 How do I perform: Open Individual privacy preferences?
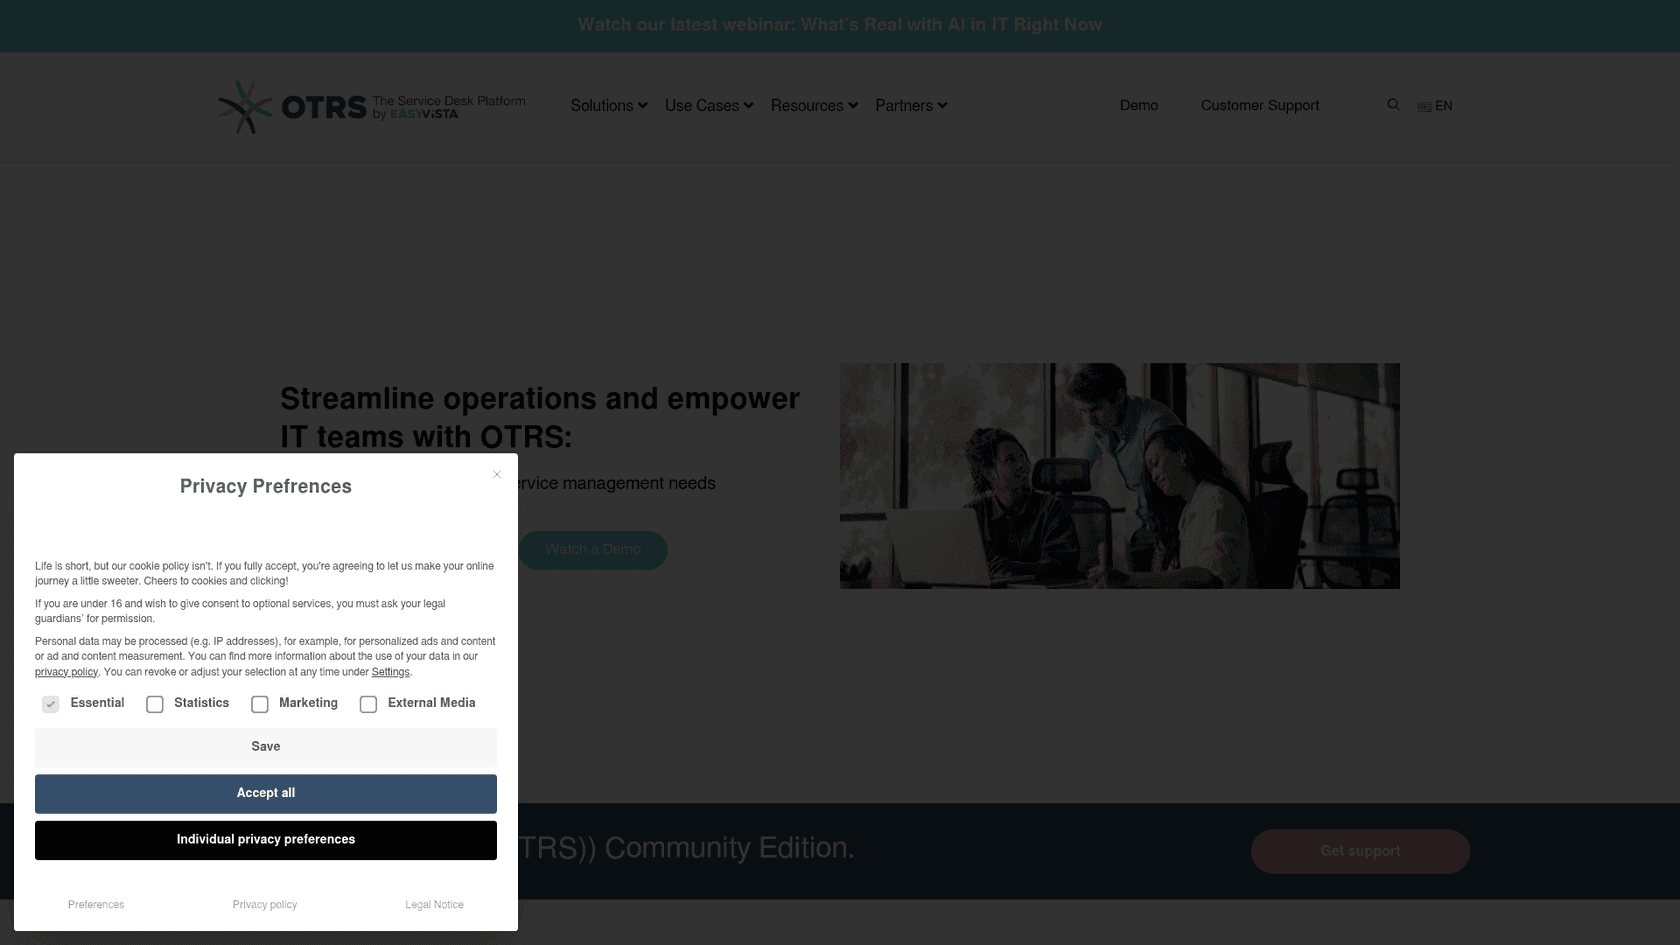(x=266, y=840)
